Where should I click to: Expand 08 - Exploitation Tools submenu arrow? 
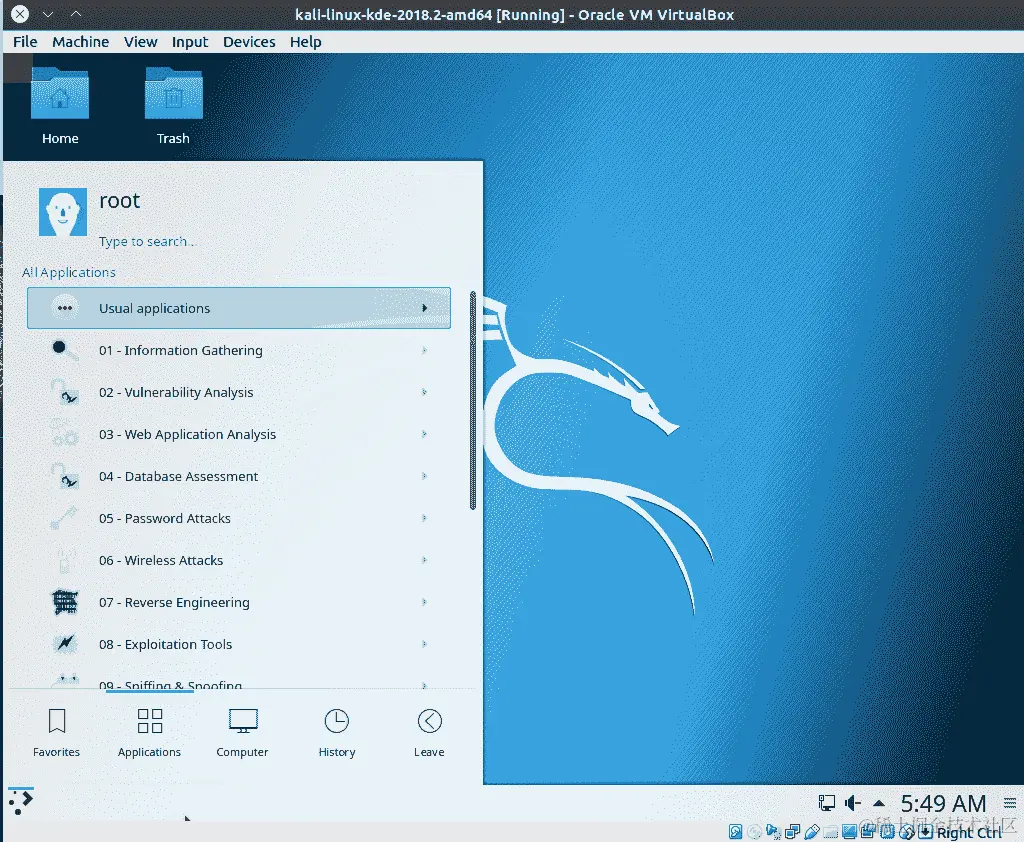tap(424, 644)
